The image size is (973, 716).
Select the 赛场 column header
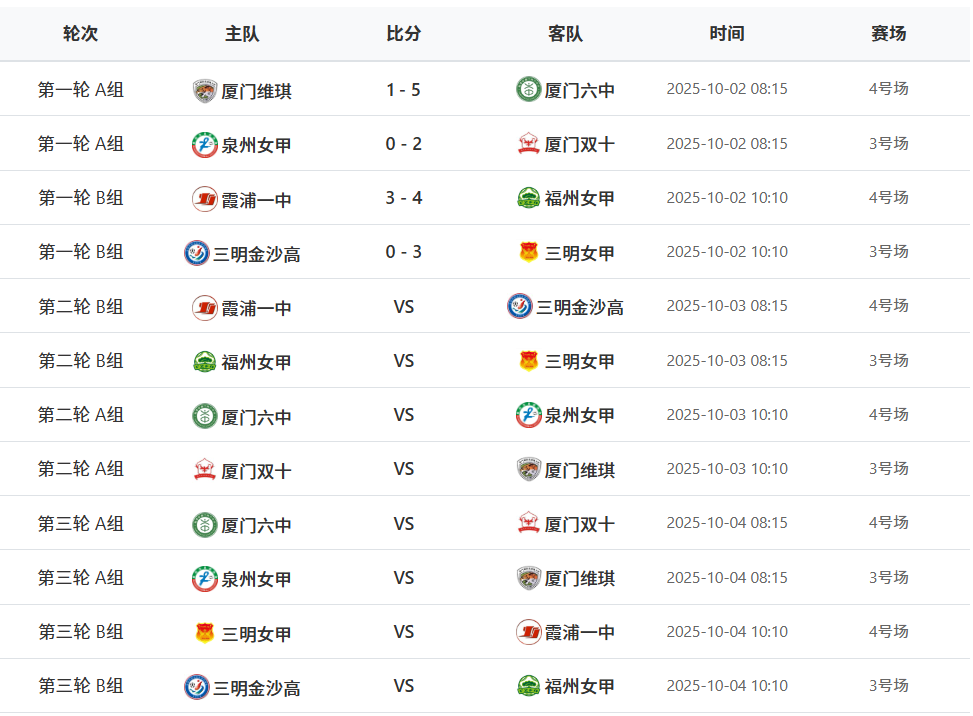pos(888,33)
